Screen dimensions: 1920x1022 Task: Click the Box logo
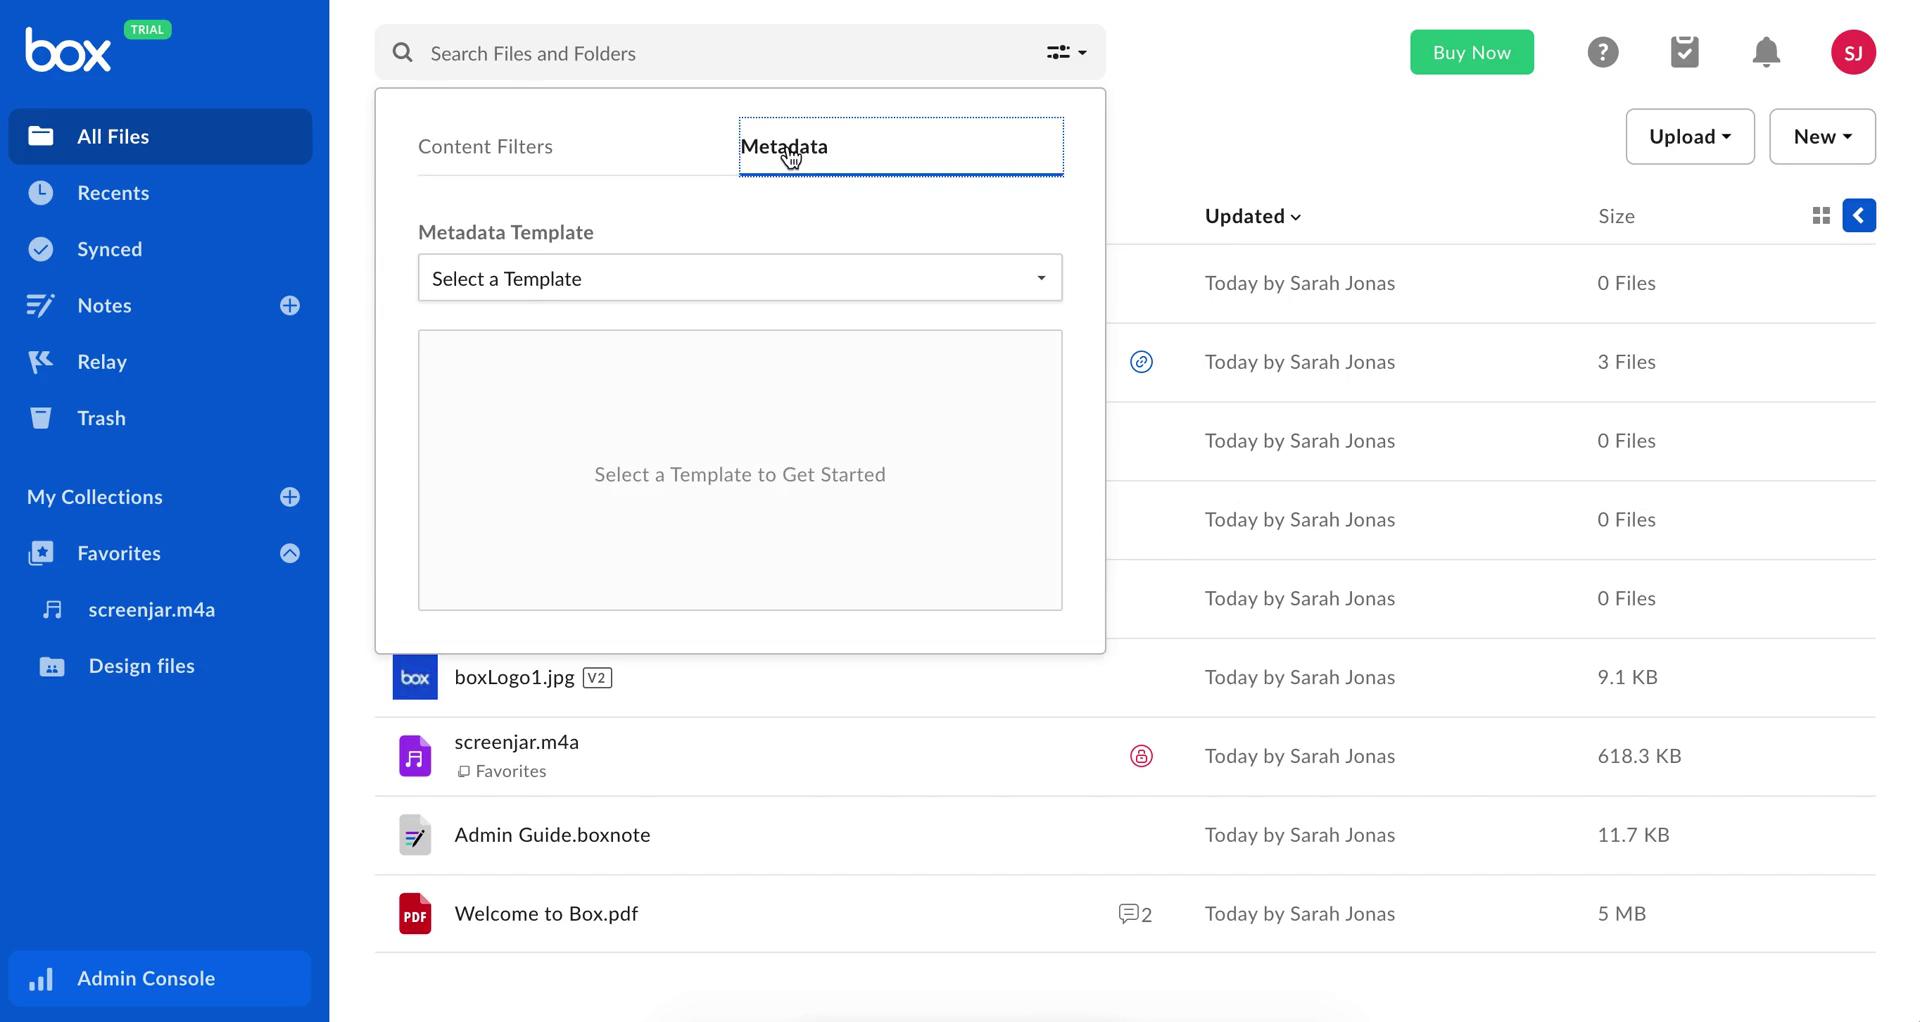click(68, 50)
